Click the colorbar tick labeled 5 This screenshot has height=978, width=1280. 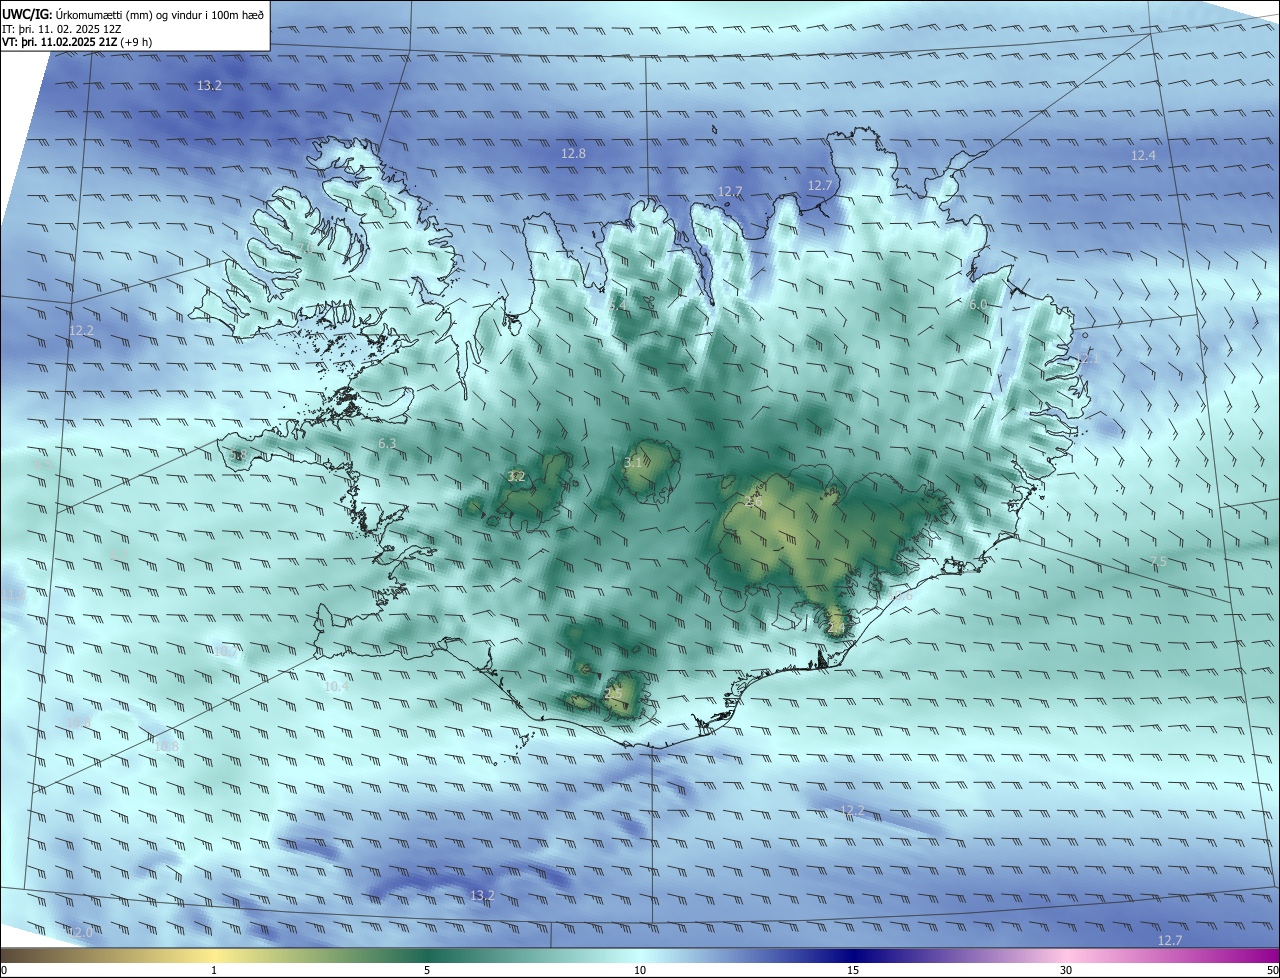click(427, 970)
